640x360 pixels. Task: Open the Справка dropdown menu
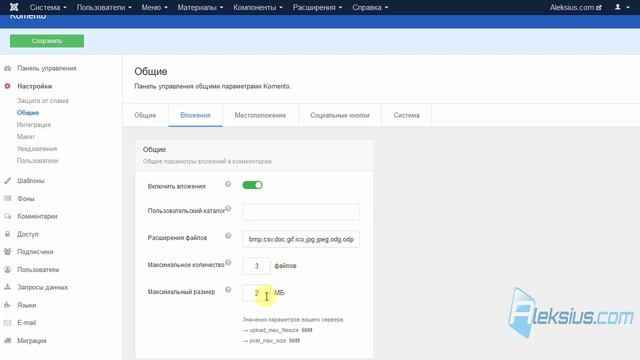pos(370,7)
